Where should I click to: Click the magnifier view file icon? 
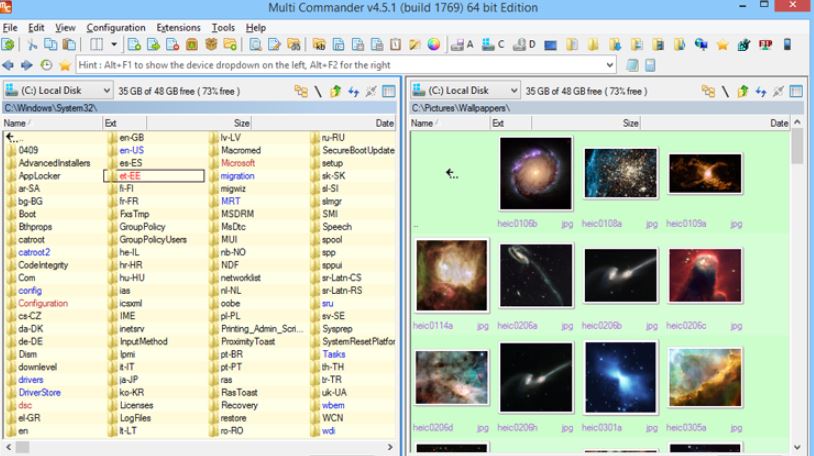[255, 45]
